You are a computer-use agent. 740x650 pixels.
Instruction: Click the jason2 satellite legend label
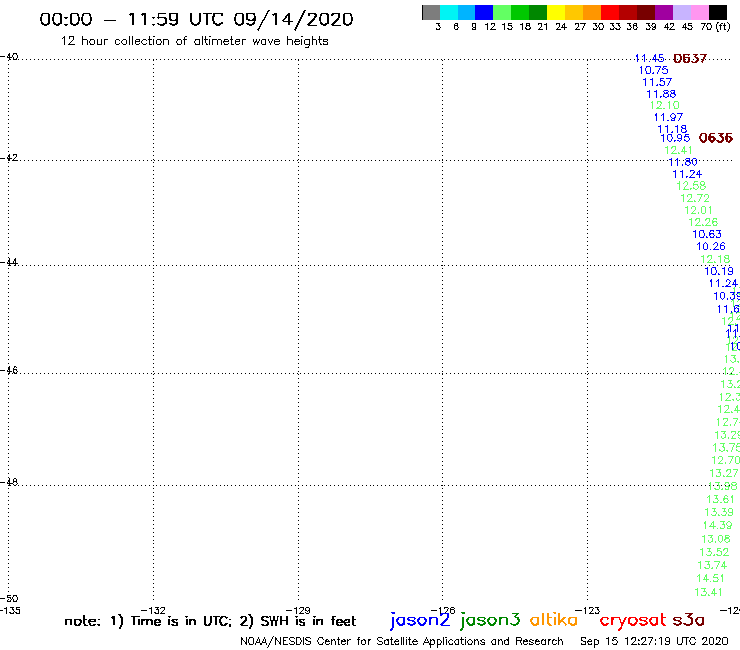(420, 620)
